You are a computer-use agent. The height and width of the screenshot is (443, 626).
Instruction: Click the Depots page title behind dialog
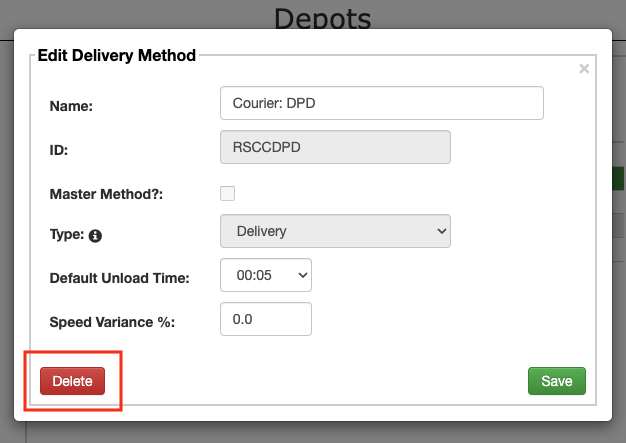(323, 18)
